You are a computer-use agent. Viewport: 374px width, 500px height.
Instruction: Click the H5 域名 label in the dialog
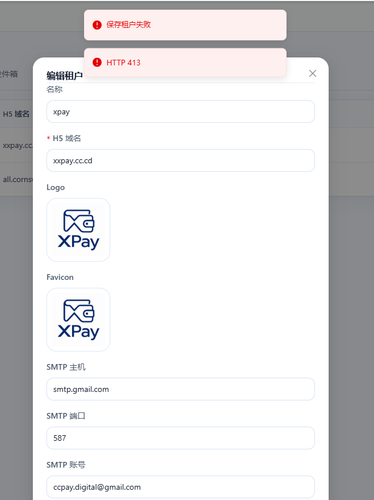click(67, 138)
